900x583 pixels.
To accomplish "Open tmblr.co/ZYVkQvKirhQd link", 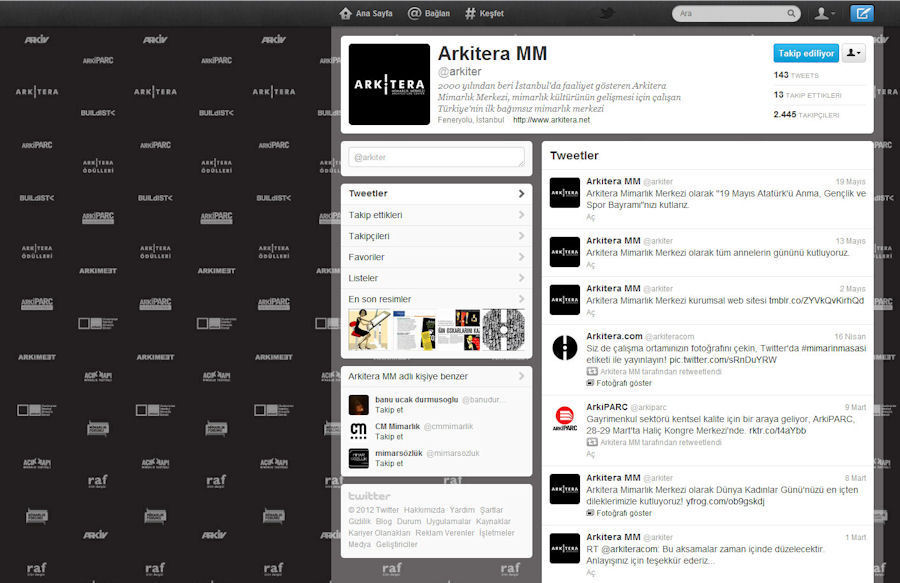I will [816, 301].
